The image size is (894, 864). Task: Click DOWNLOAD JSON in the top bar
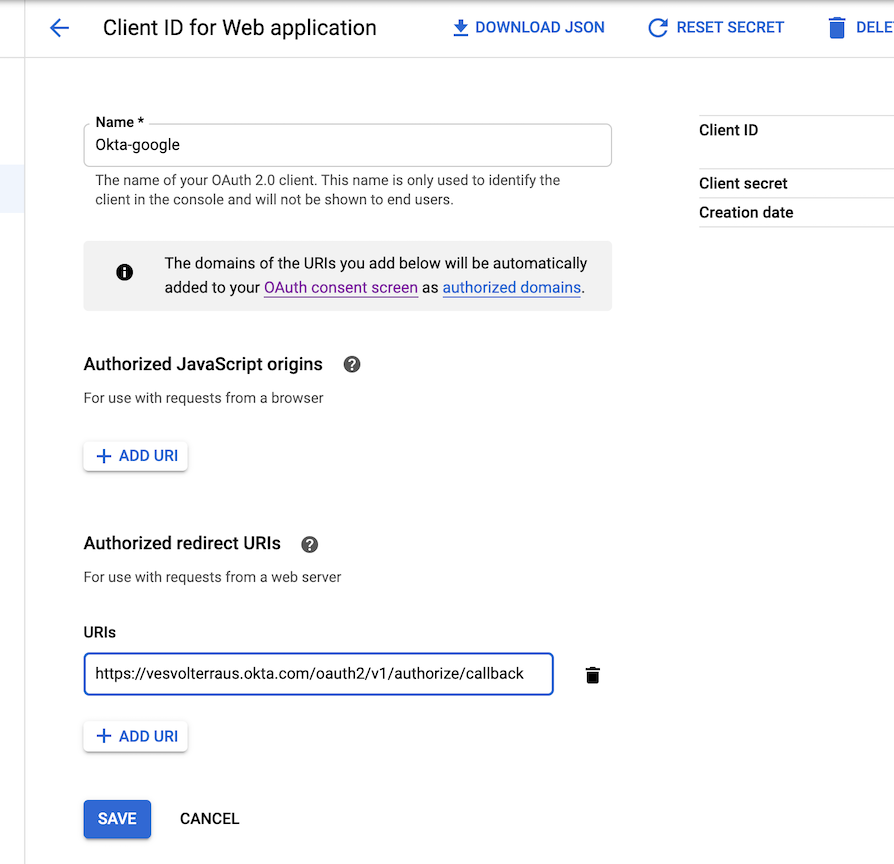click(540, 27)
